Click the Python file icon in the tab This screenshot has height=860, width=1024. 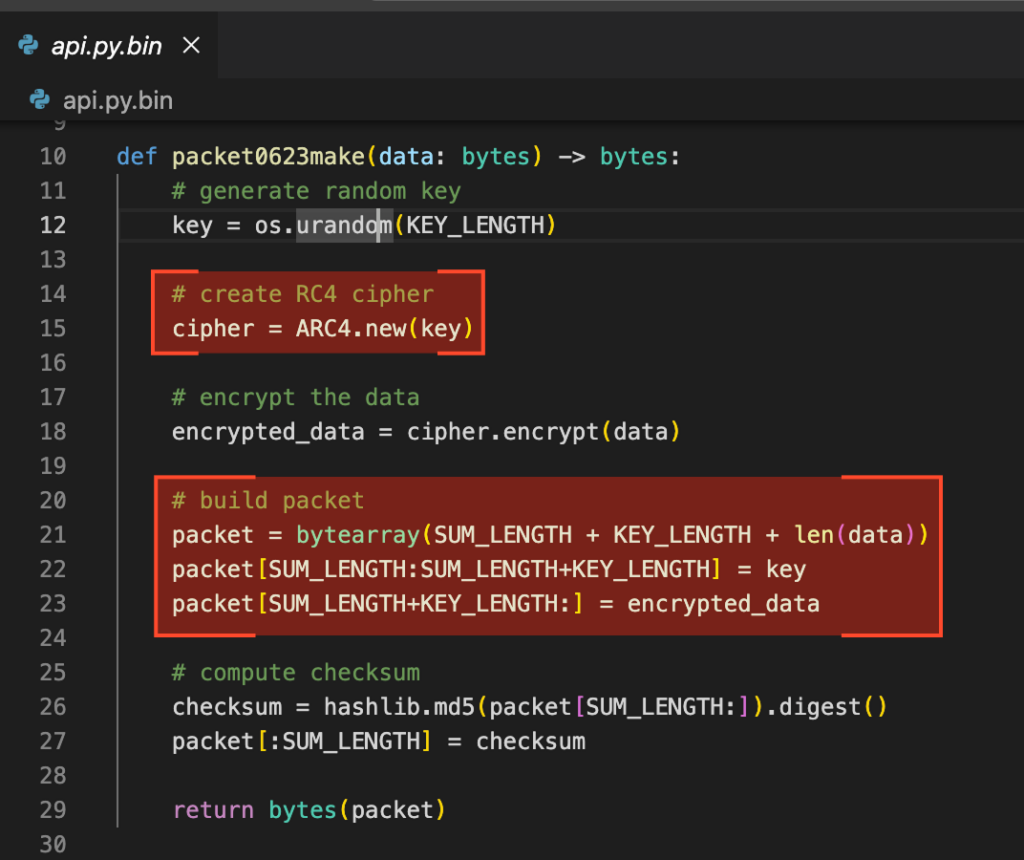pos(29,47)
